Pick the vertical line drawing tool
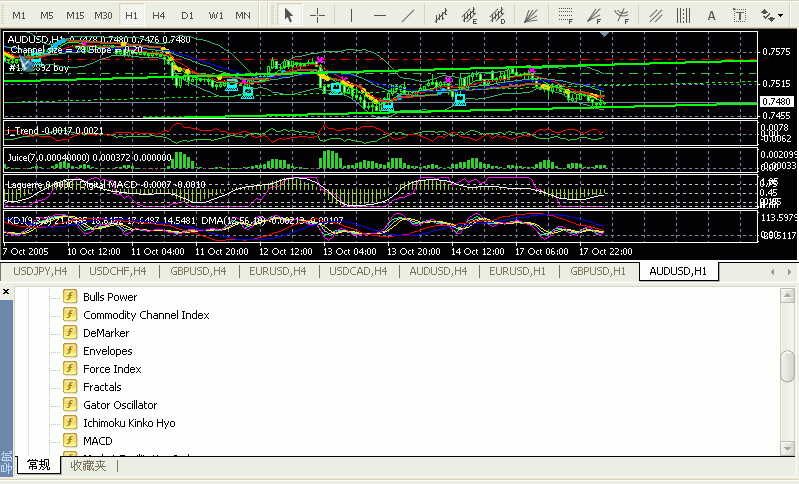799x484 pixels. (x=350, y=15)
